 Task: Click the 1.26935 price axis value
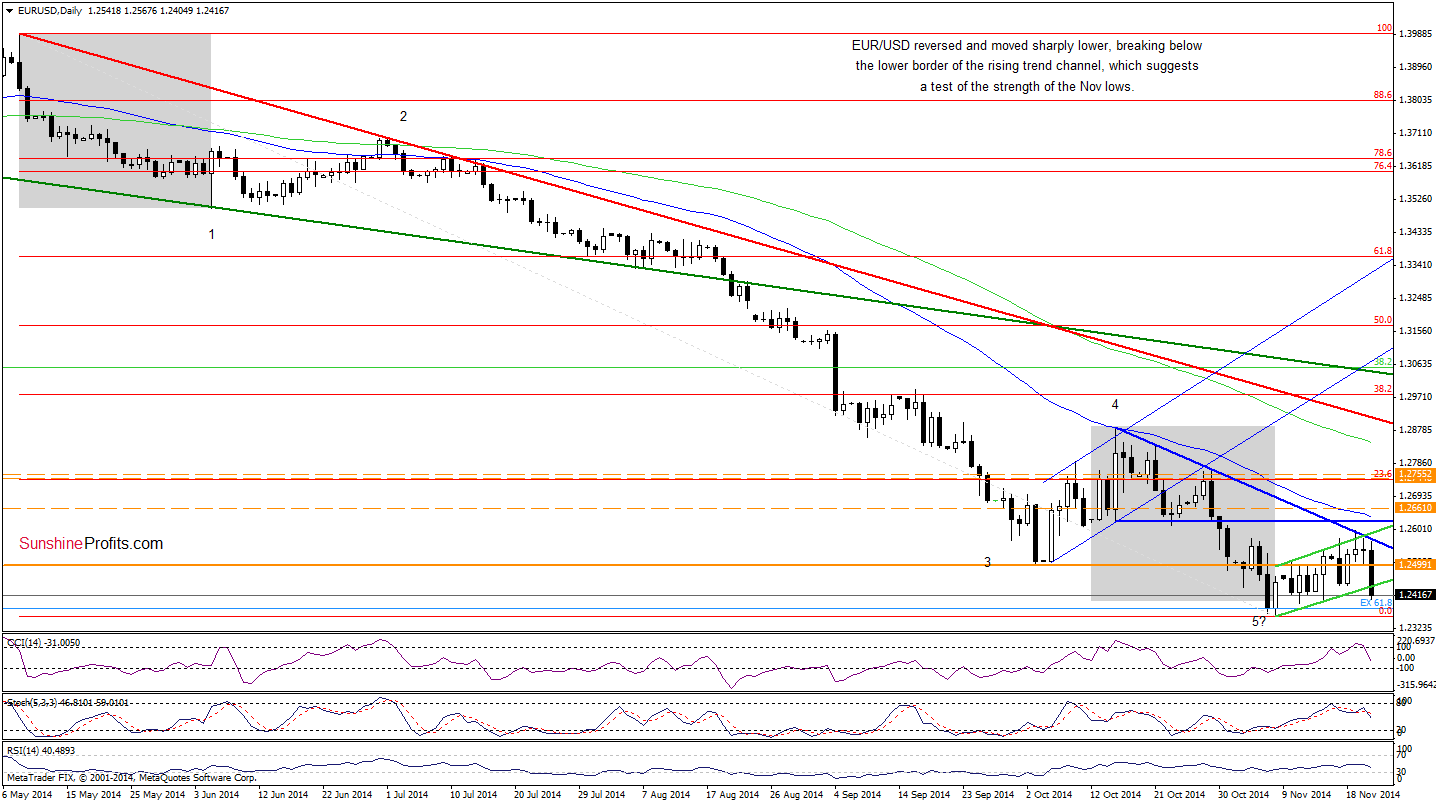click(1417, 496)
